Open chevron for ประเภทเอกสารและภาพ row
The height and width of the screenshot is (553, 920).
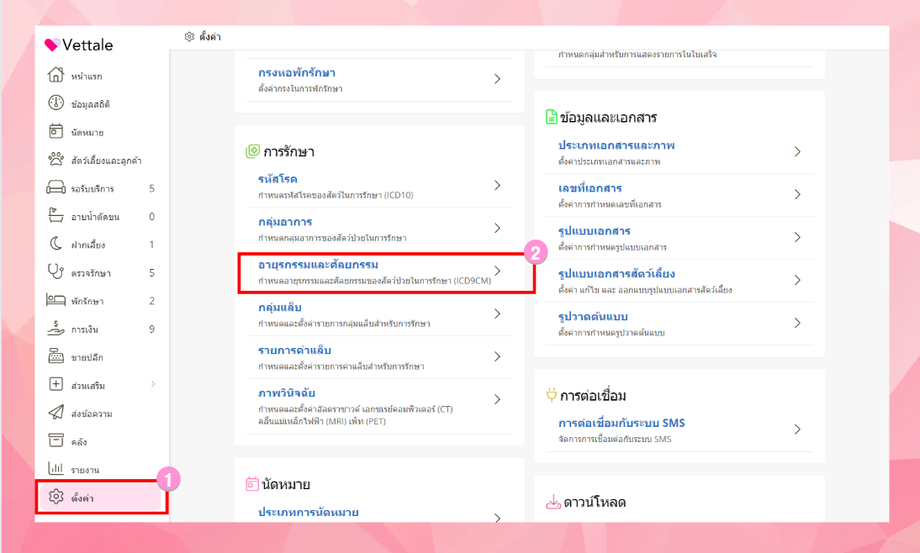point(797,152)
